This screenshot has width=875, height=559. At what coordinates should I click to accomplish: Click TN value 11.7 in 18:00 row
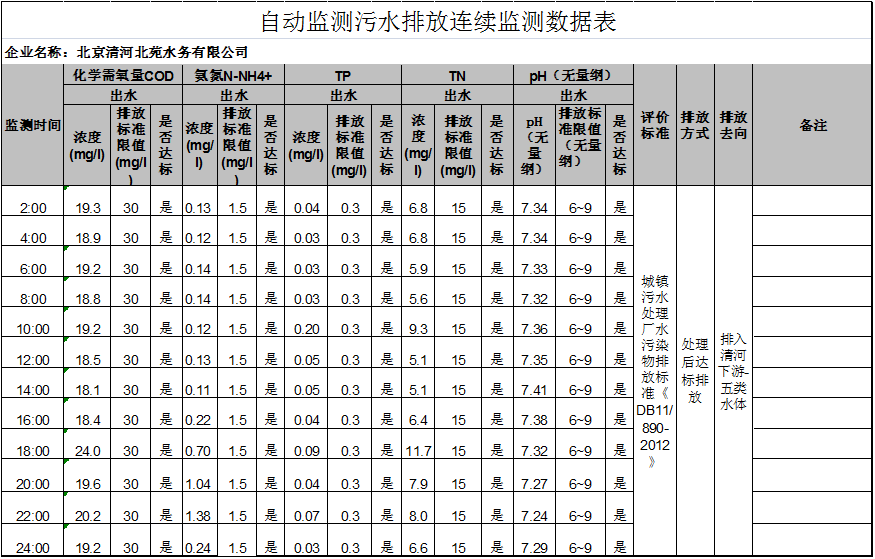418,444
